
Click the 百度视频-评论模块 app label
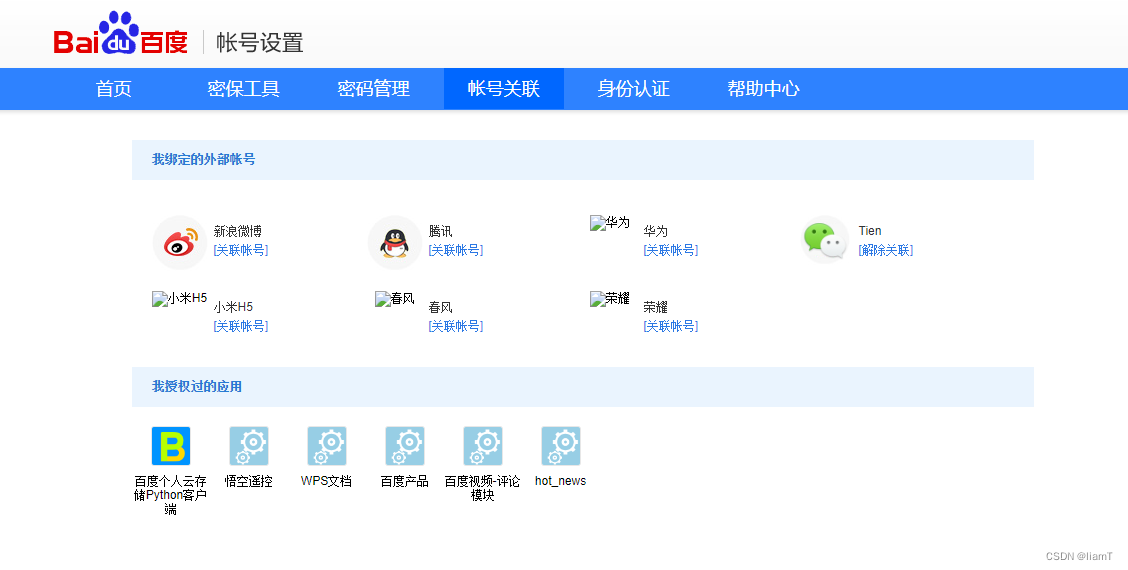(482, 488)
